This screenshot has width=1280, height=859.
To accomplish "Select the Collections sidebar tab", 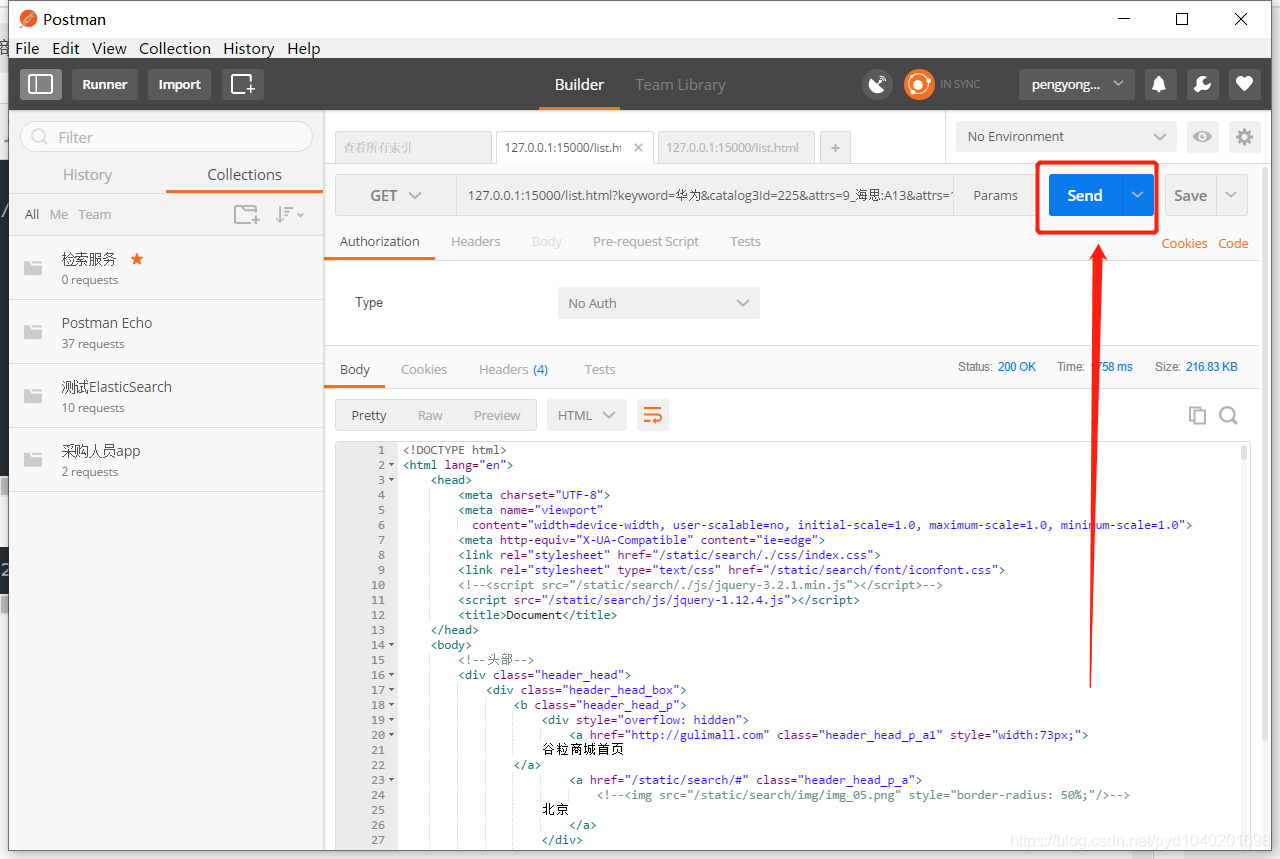I will 244,174.
